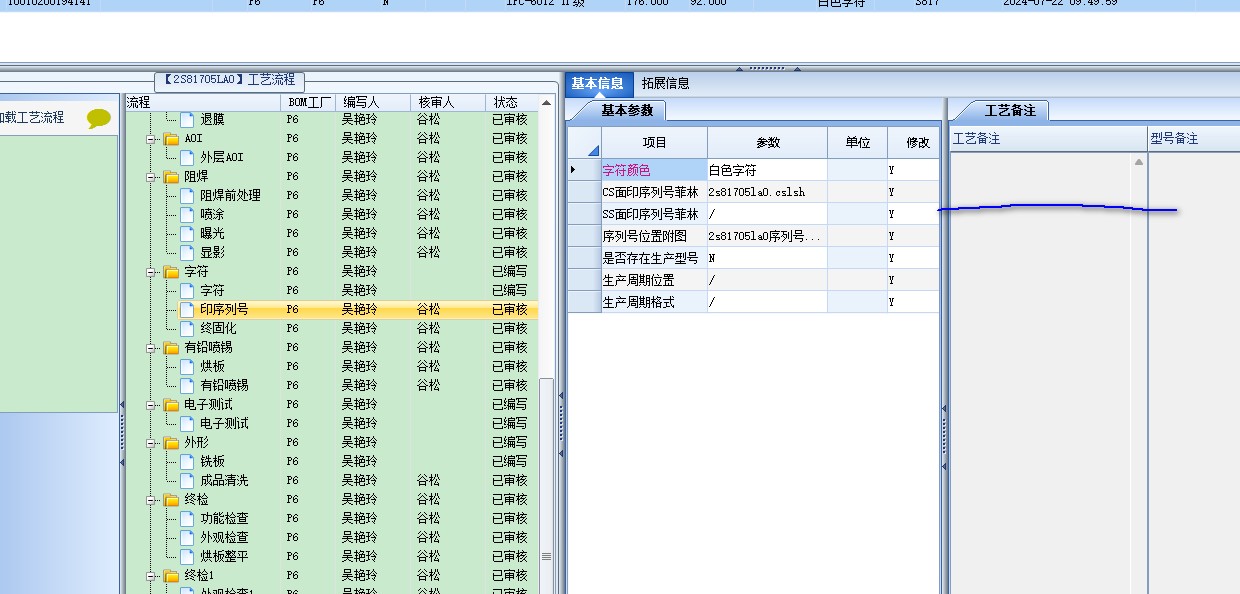1240x594 pixels.
Task: Click the 外形 folder icon
Action: [171, 443]
